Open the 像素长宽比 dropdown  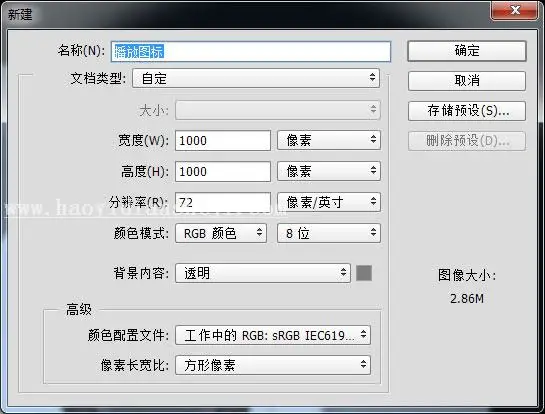(x=273, y=365)
